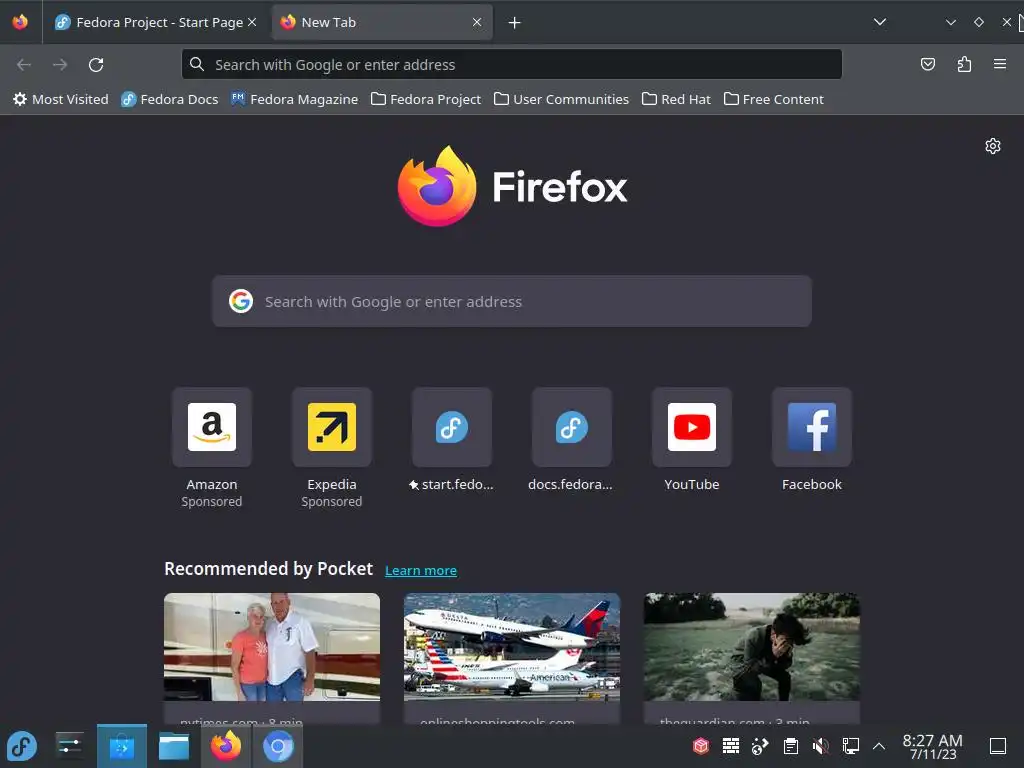
Task: Switch to Fedora Project - Start Page tab
Action: (x=155, y=22)
